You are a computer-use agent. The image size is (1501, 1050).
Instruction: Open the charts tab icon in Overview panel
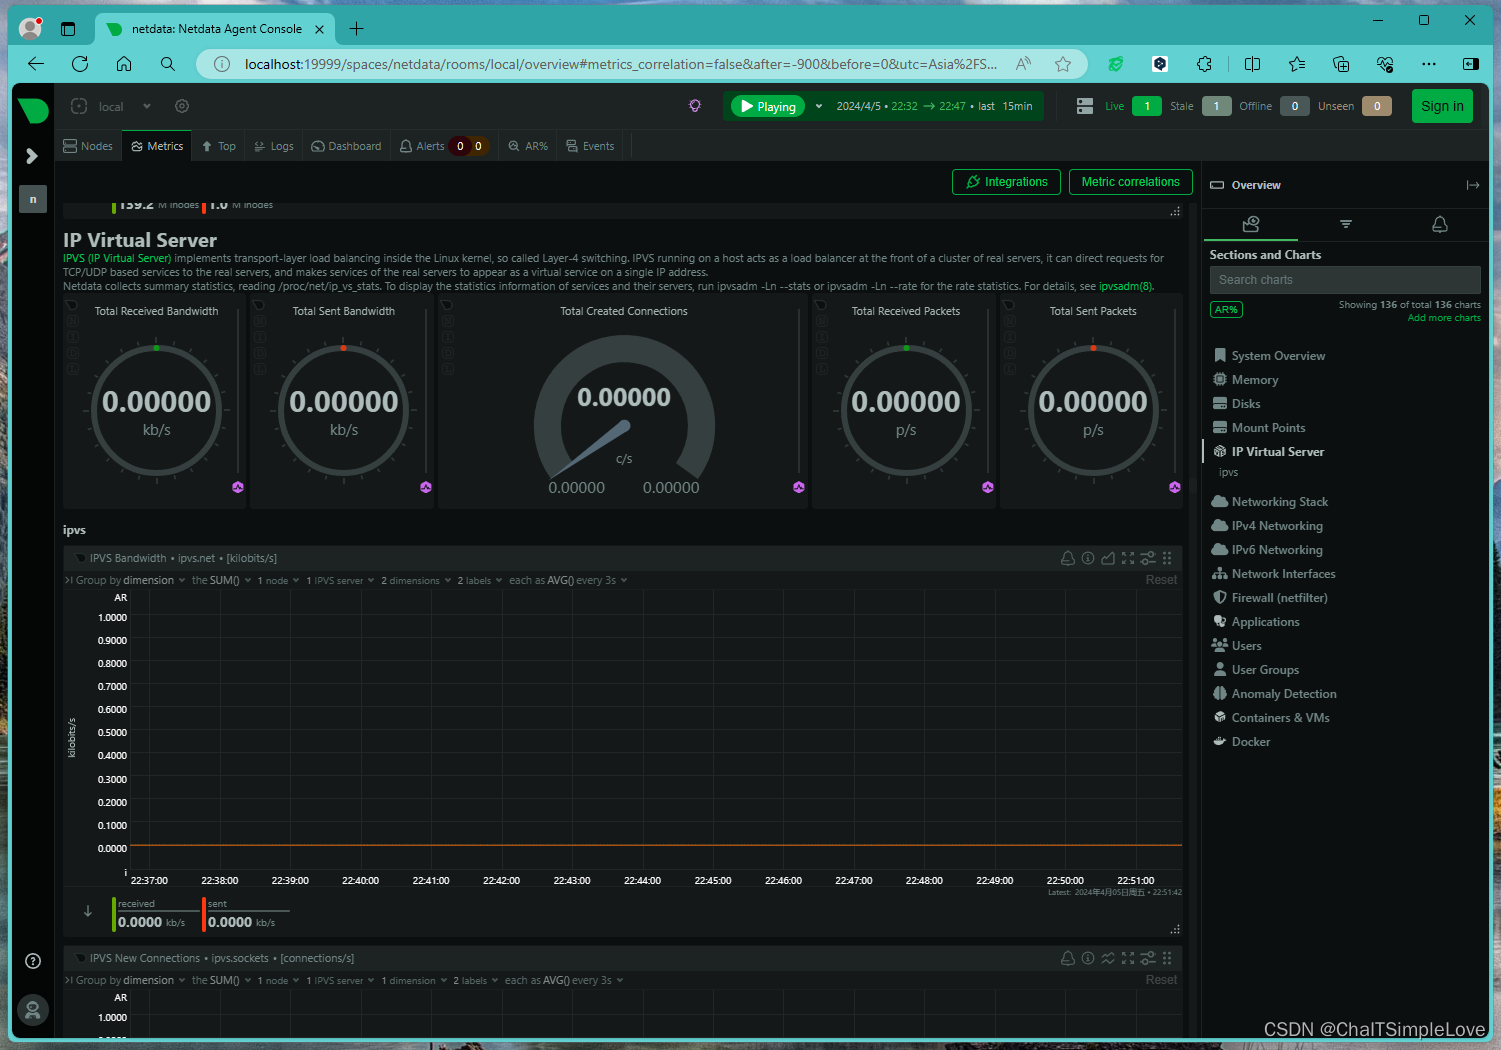point(1251,224)
